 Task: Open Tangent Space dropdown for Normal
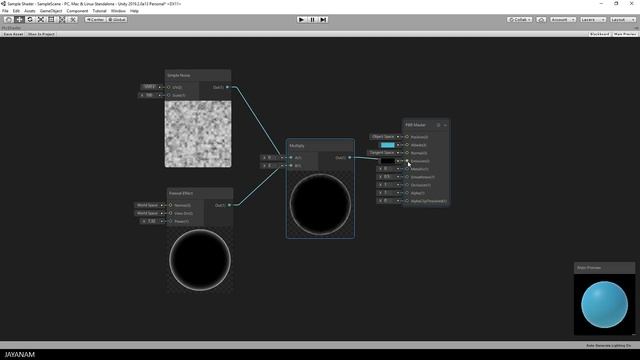[383, 153]
